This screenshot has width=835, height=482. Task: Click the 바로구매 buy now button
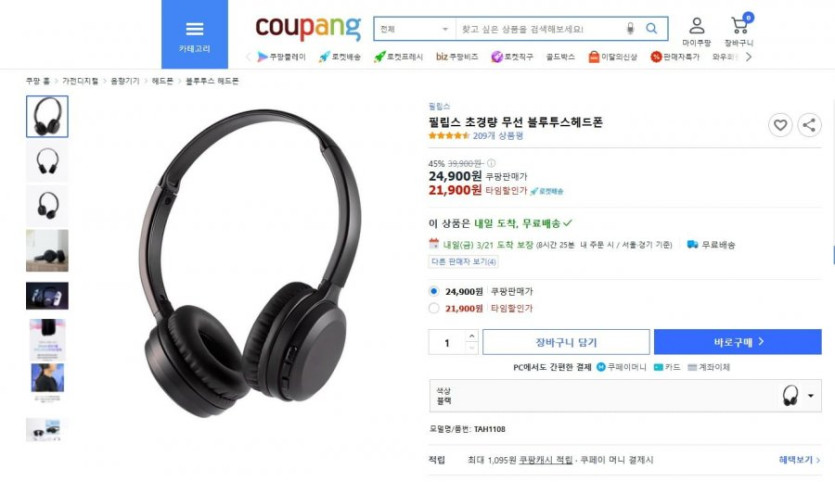738,342
